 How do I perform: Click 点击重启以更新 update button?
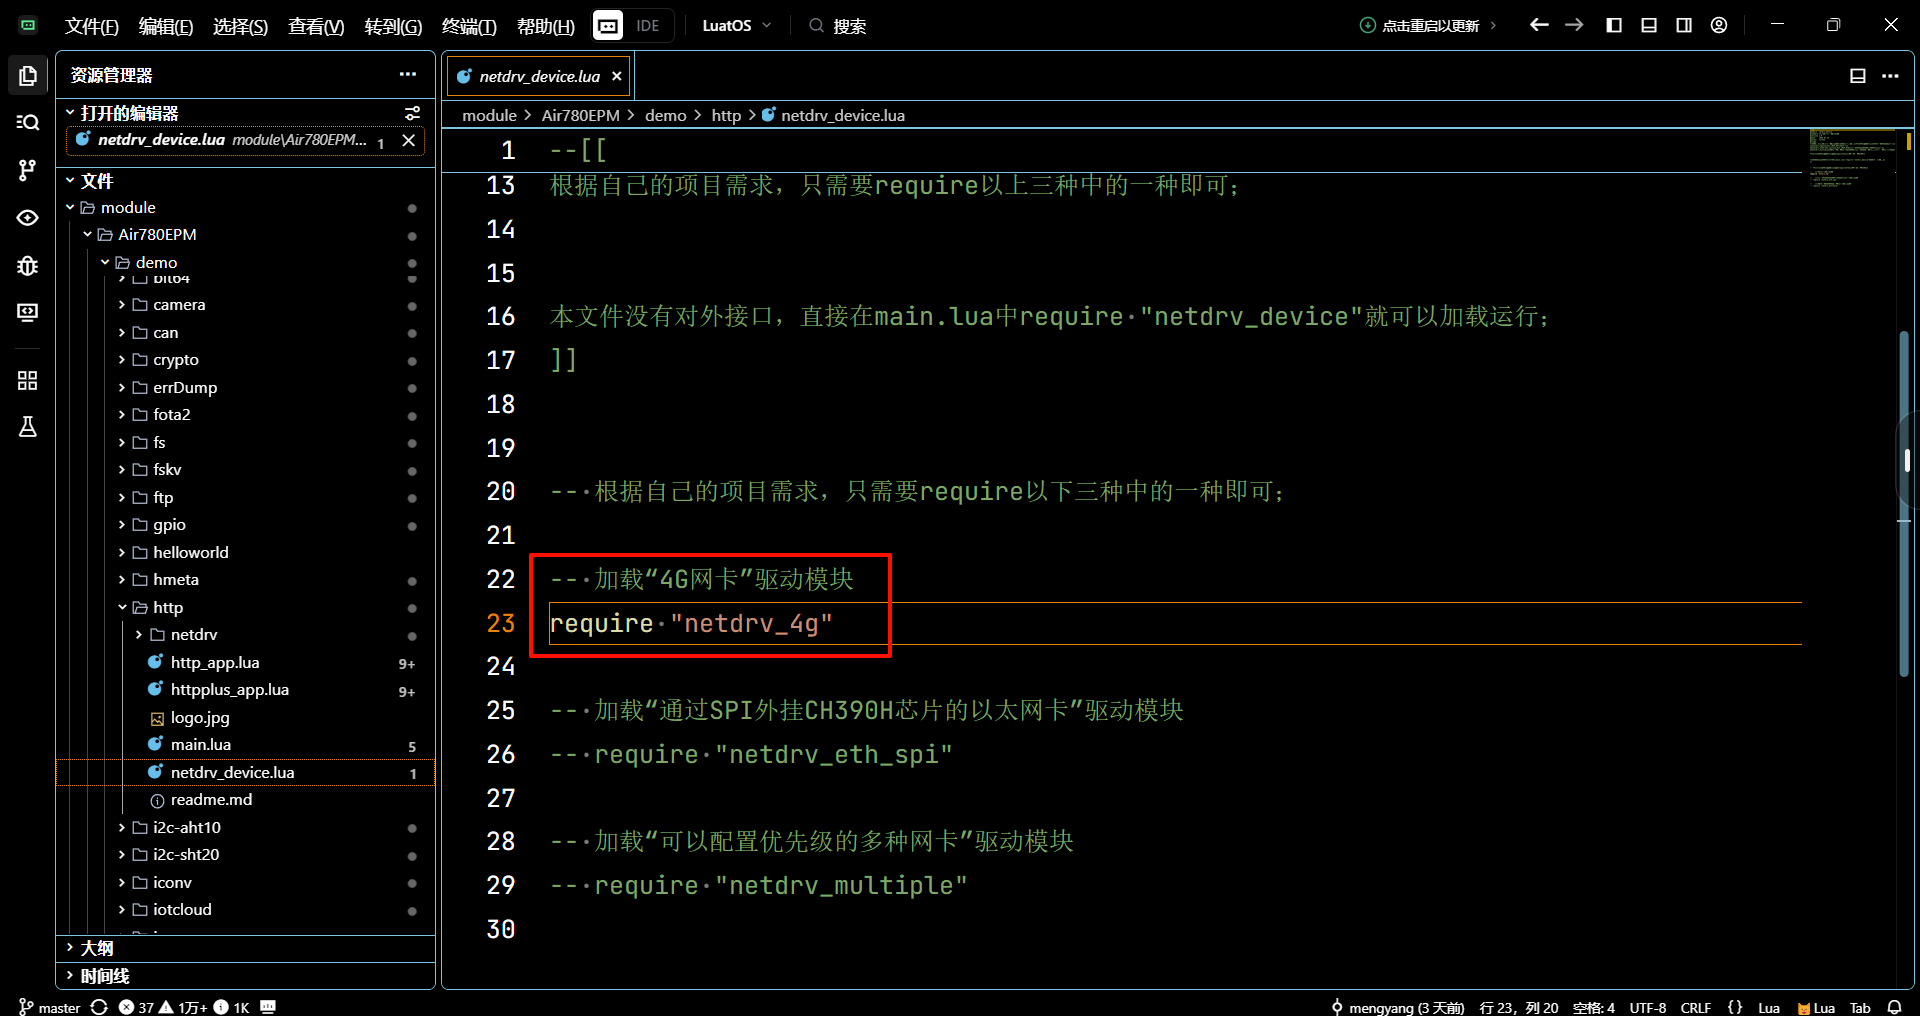pos(1428,26)
